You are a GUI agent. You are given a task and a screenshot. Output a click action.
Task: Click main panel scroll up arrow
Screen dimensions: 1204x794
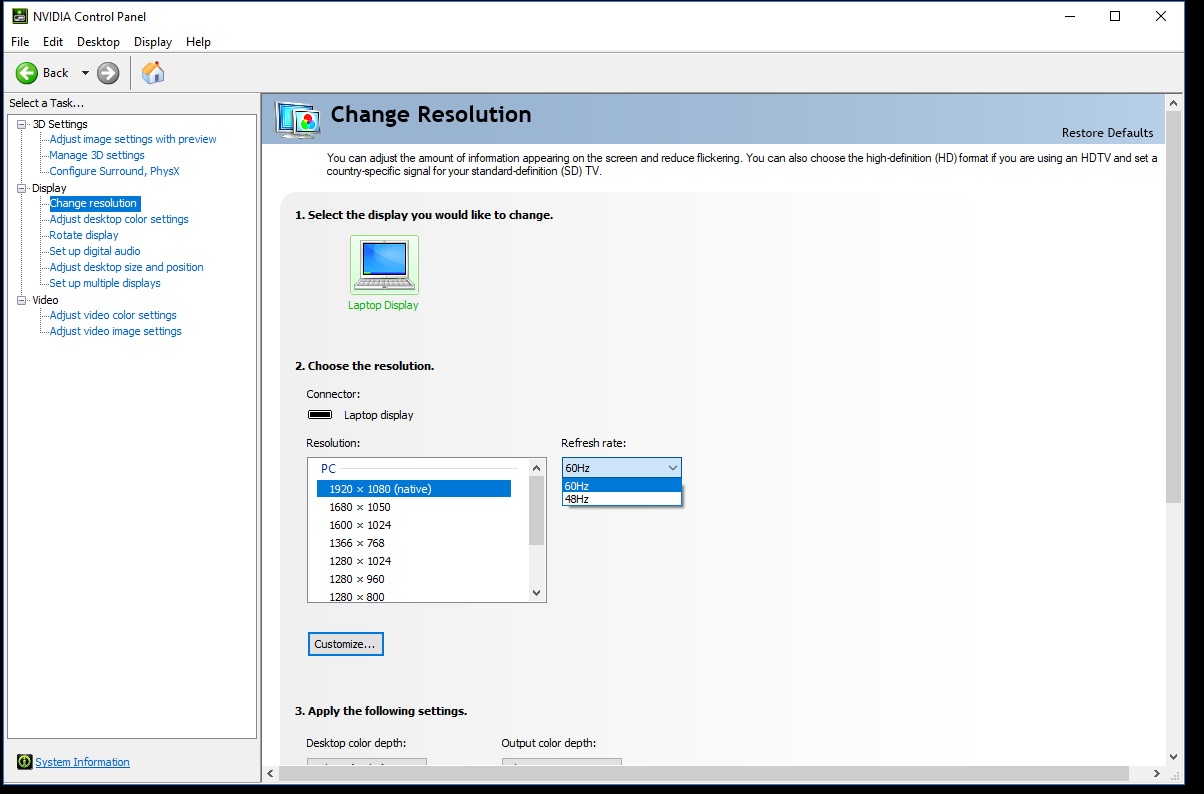pos(1174,102)
